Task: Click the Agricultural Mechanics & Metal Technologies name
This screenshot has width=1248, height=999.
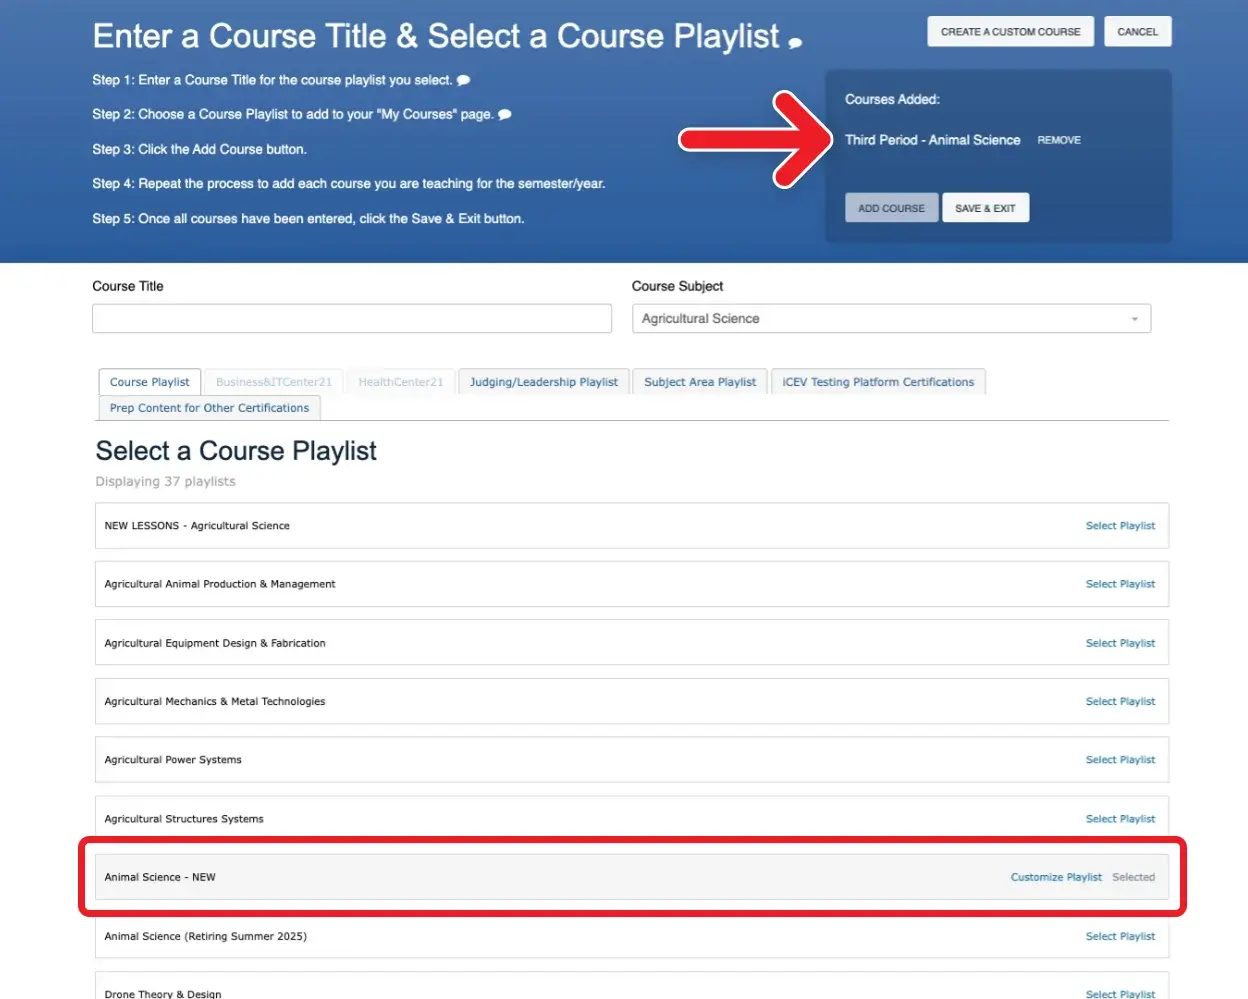Action: (215, 702)
